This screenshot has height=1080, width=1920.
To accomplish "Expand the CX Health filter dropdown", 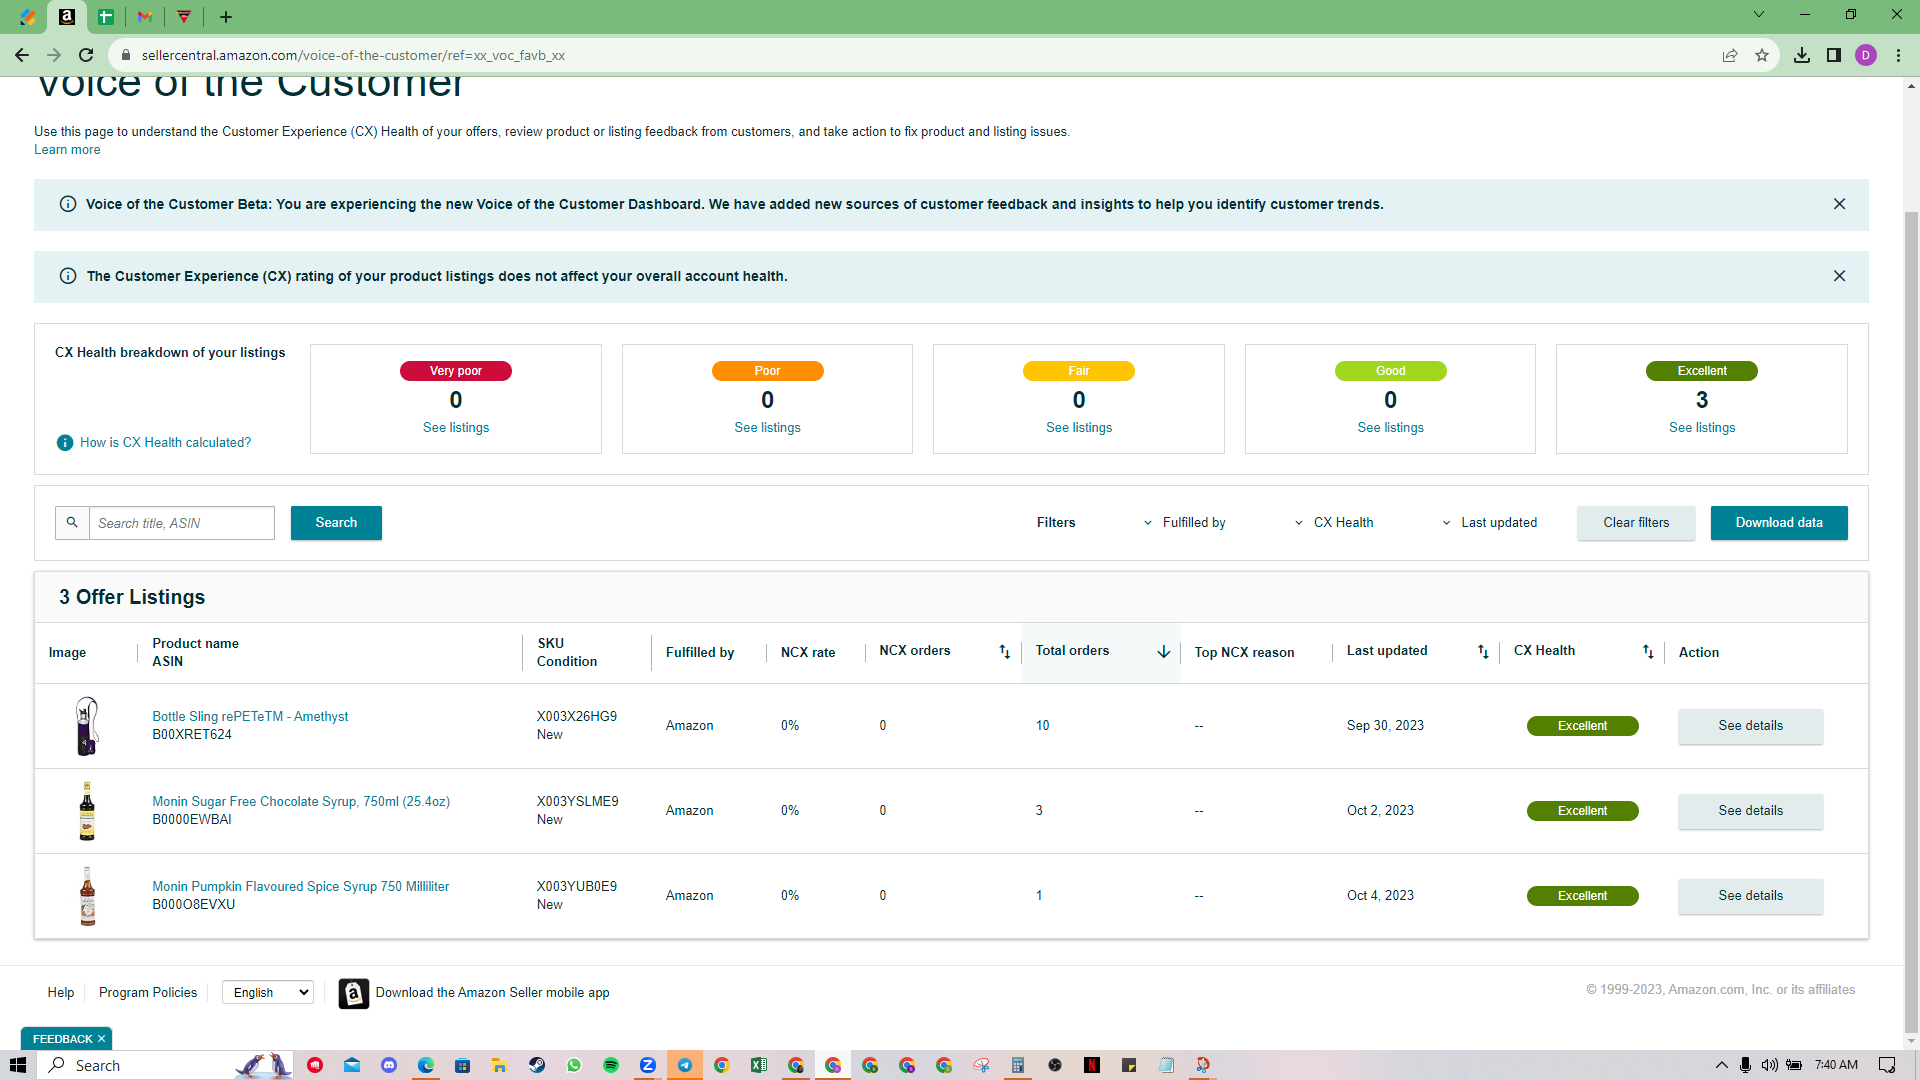I will tap(1334, 523).
